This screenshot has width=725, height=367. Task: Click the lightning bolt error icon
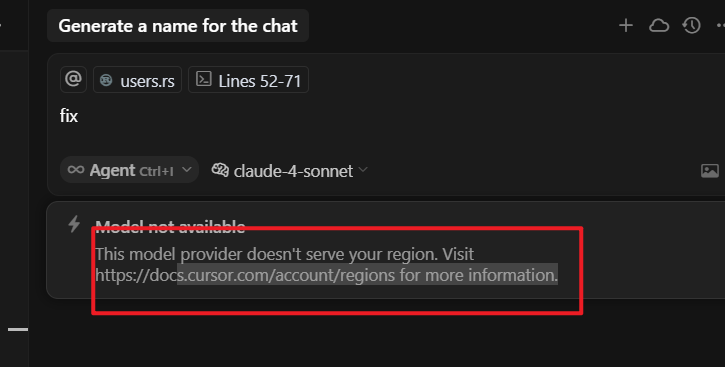74,224
